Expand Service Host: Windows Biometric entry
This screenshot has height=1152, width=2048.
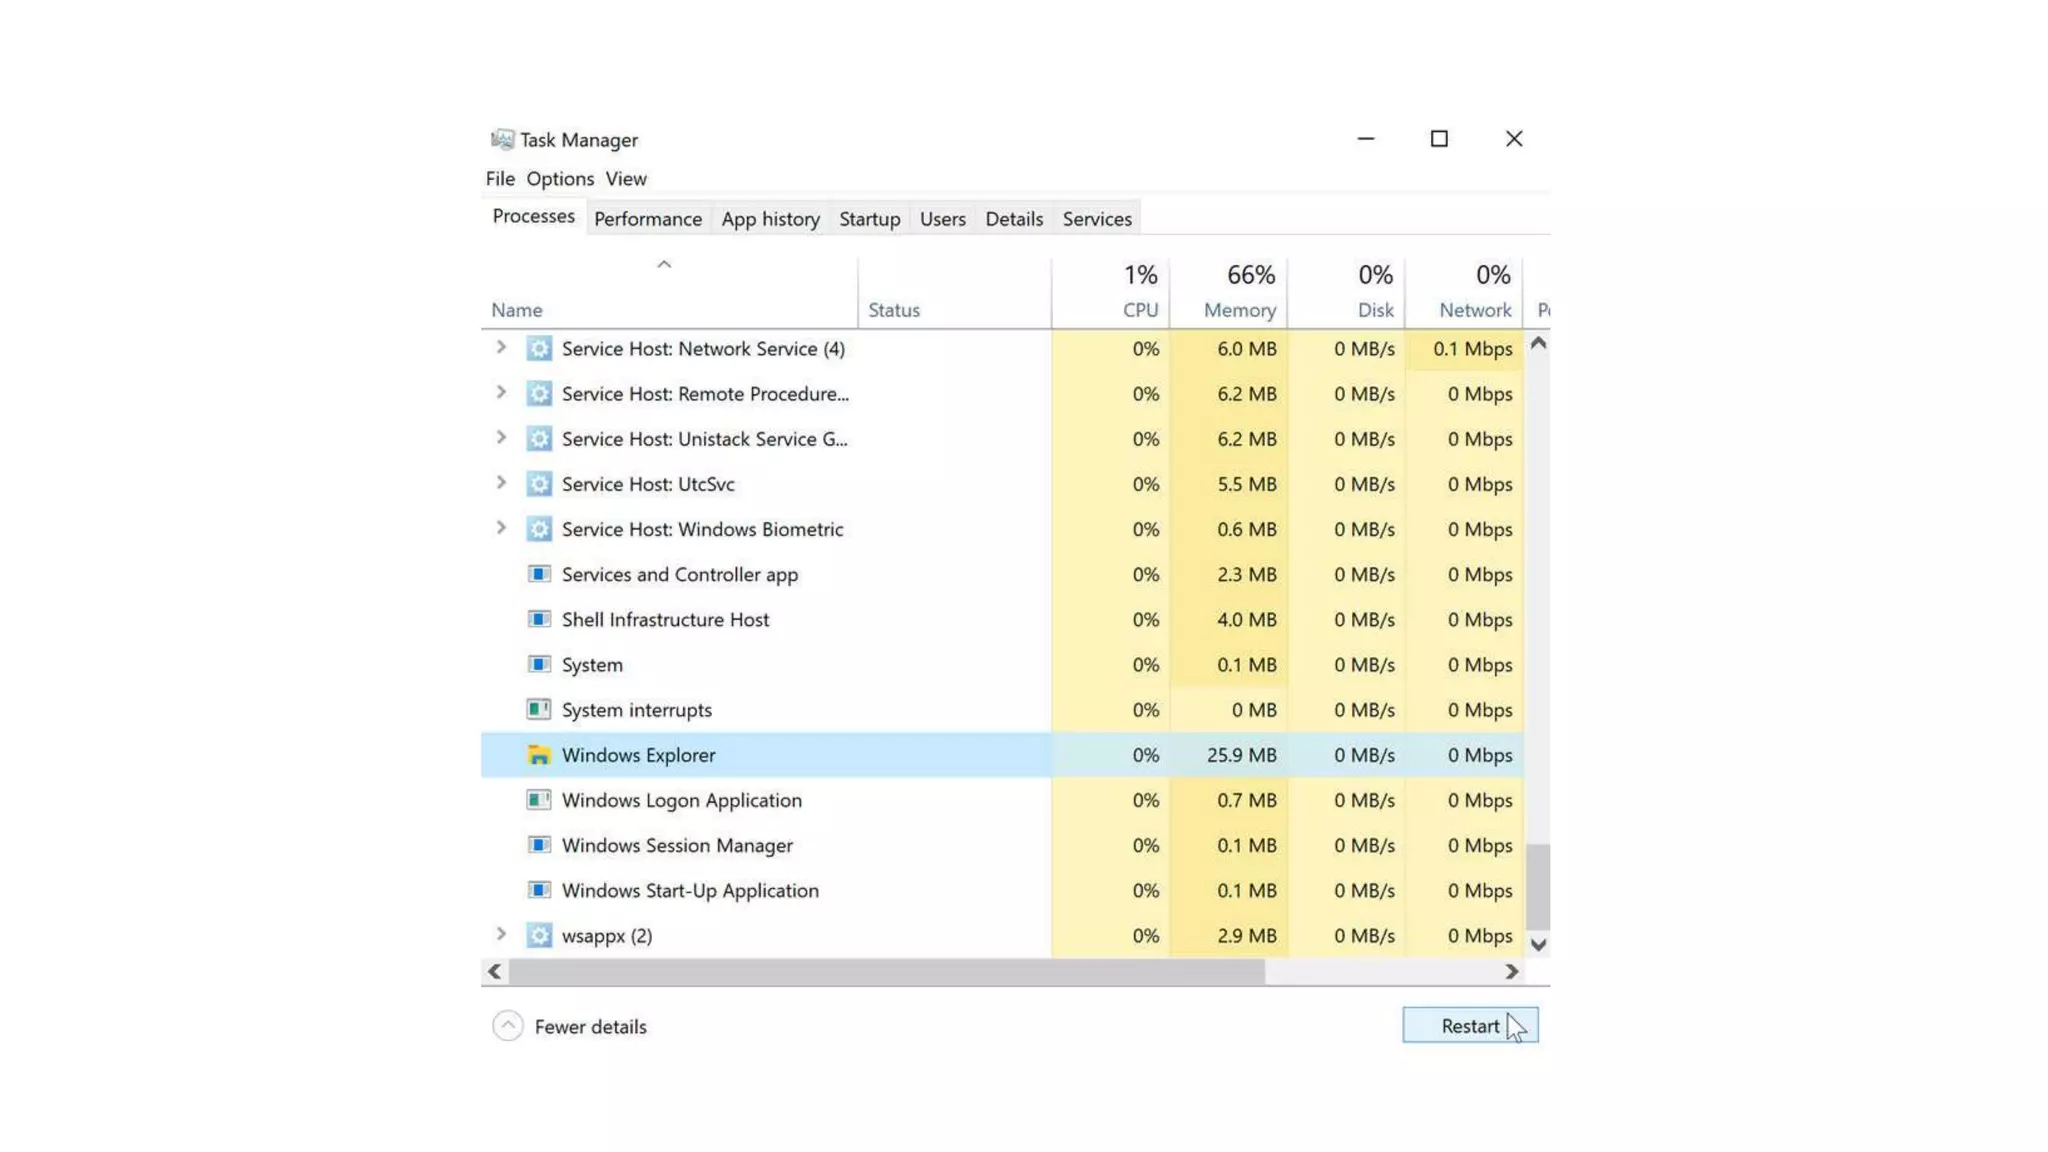(501, 528)
